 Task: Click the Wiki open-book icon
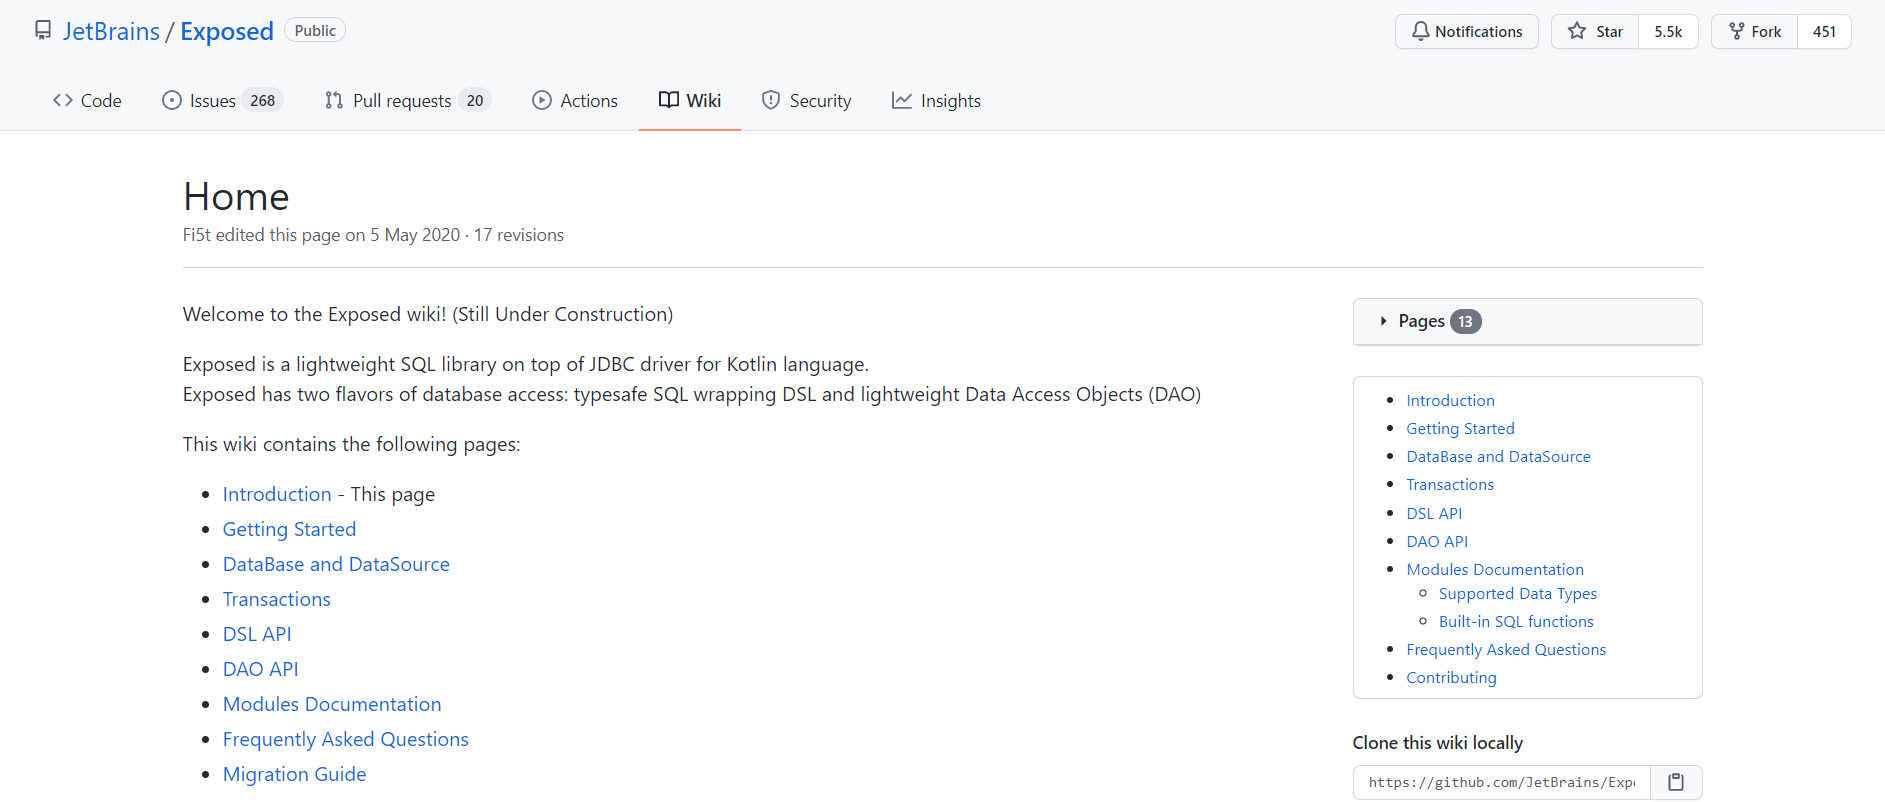(x=669, y=100)
